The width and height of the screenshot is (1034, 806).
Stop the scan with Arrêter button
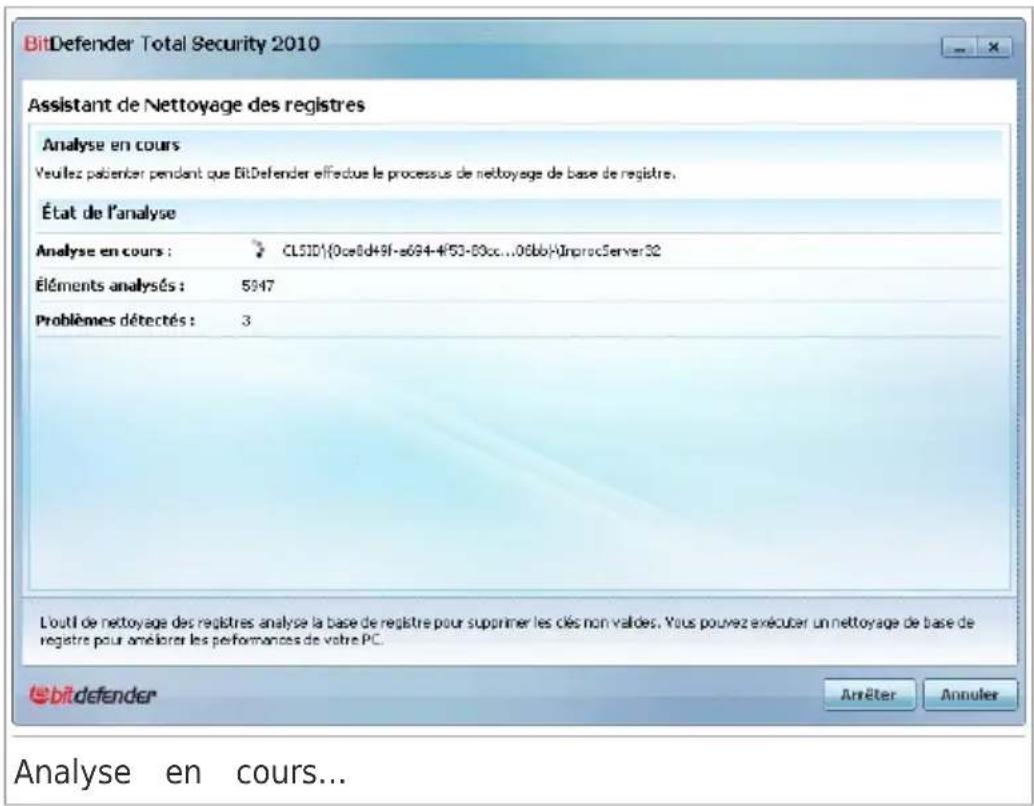coord(868,695)
